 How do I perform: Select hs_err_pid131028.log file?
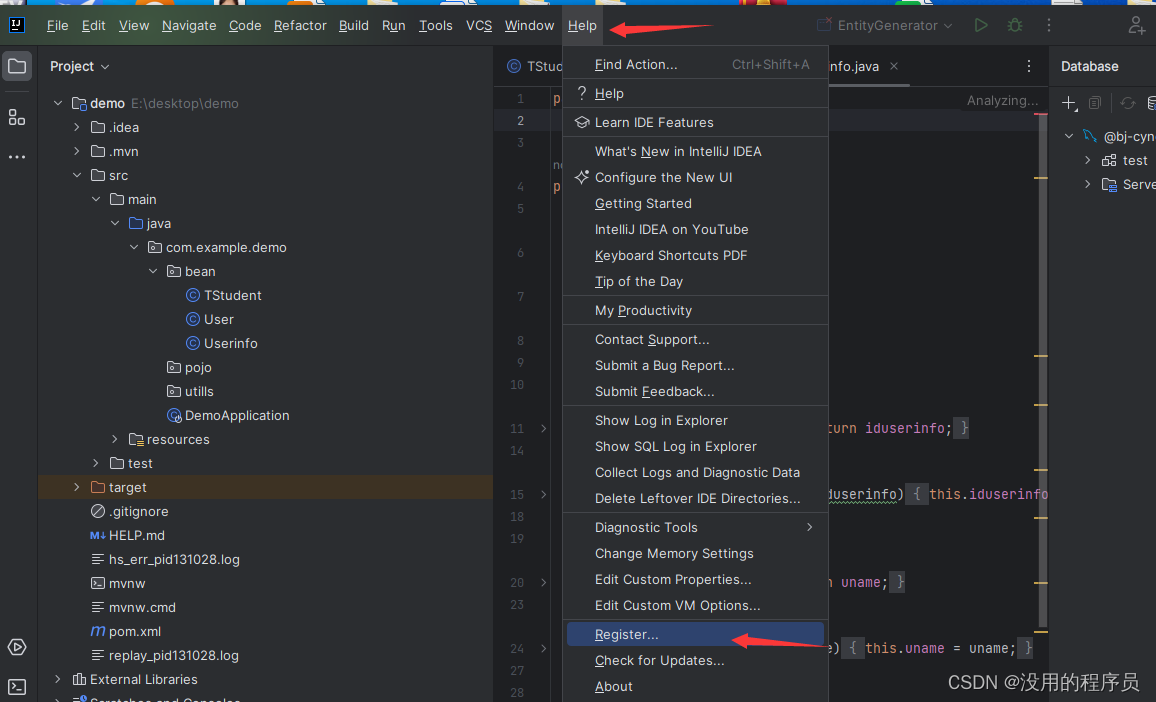tap(164, 560)
